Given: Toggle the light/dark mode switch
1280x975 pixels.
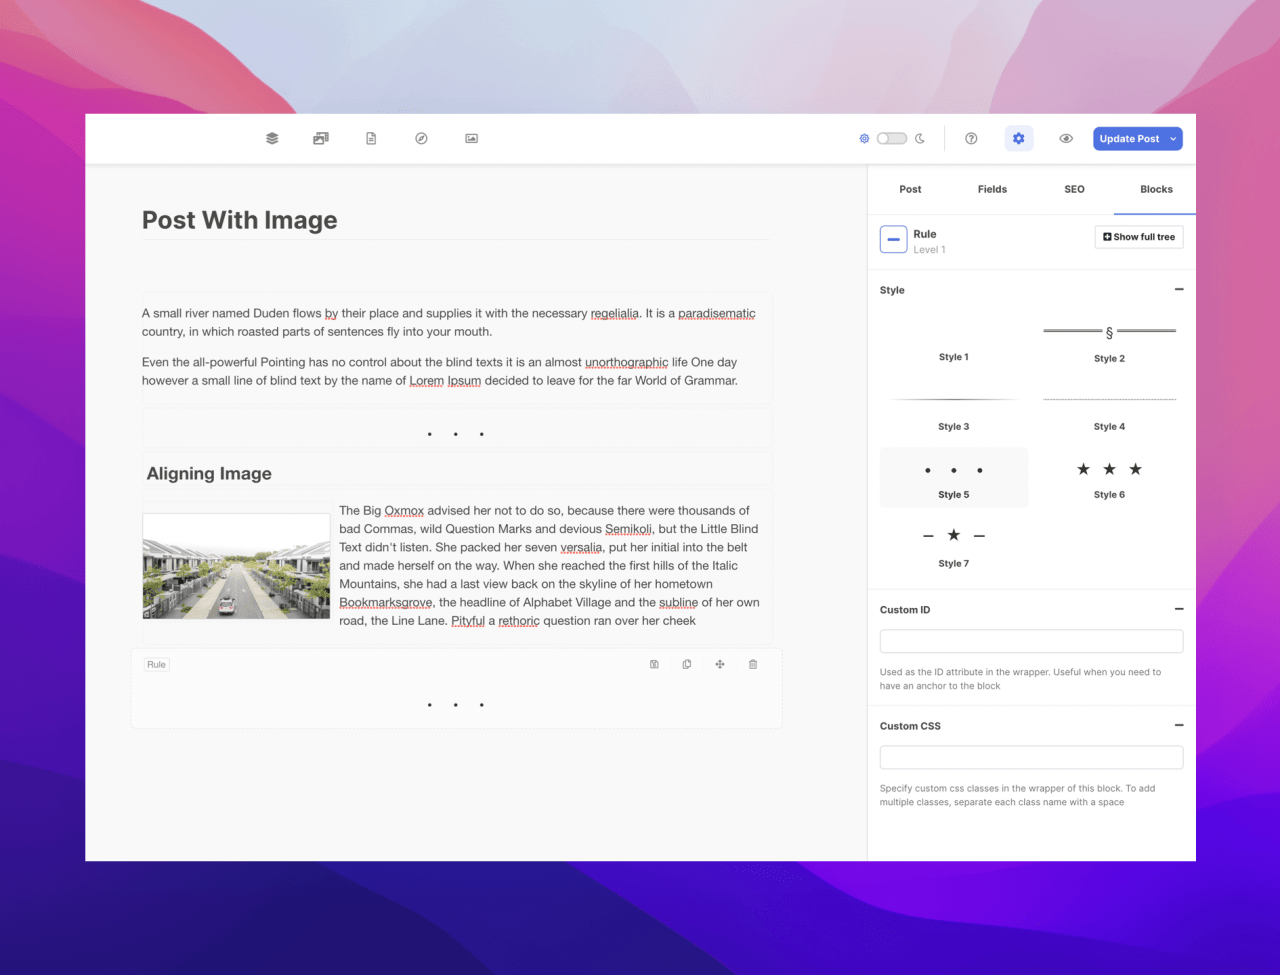Looking at the screenshot, I should [x=891, y=139].
